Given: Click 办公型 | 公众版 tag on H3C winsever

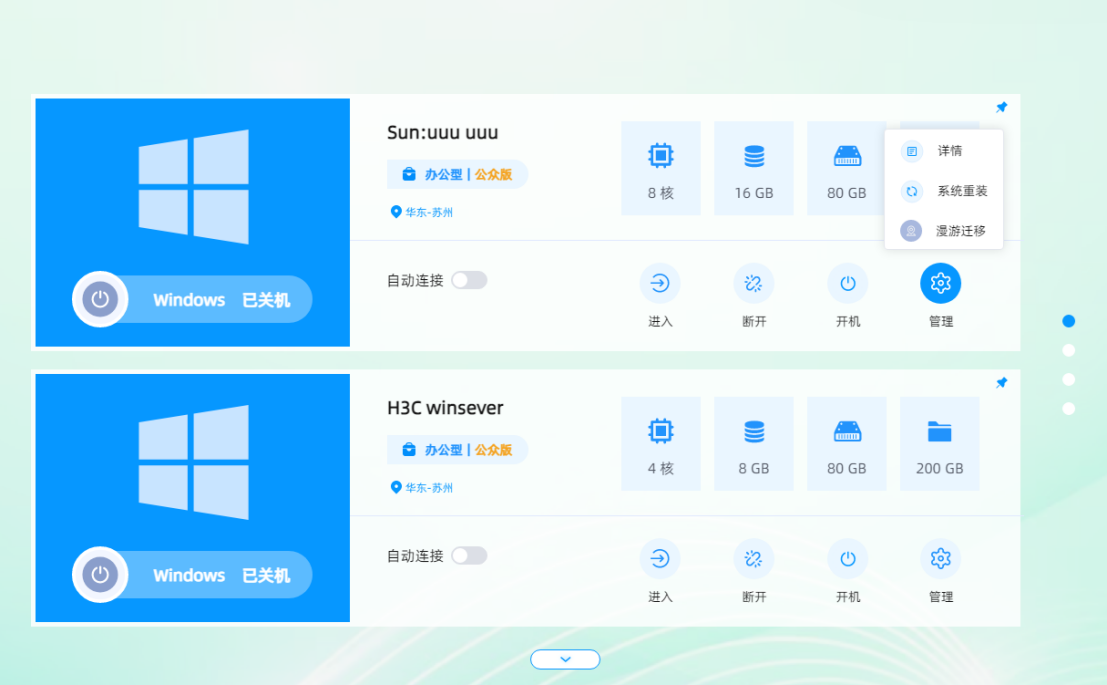Looking at the screenshot, I should pyautogui.click(x=457, y=450).
